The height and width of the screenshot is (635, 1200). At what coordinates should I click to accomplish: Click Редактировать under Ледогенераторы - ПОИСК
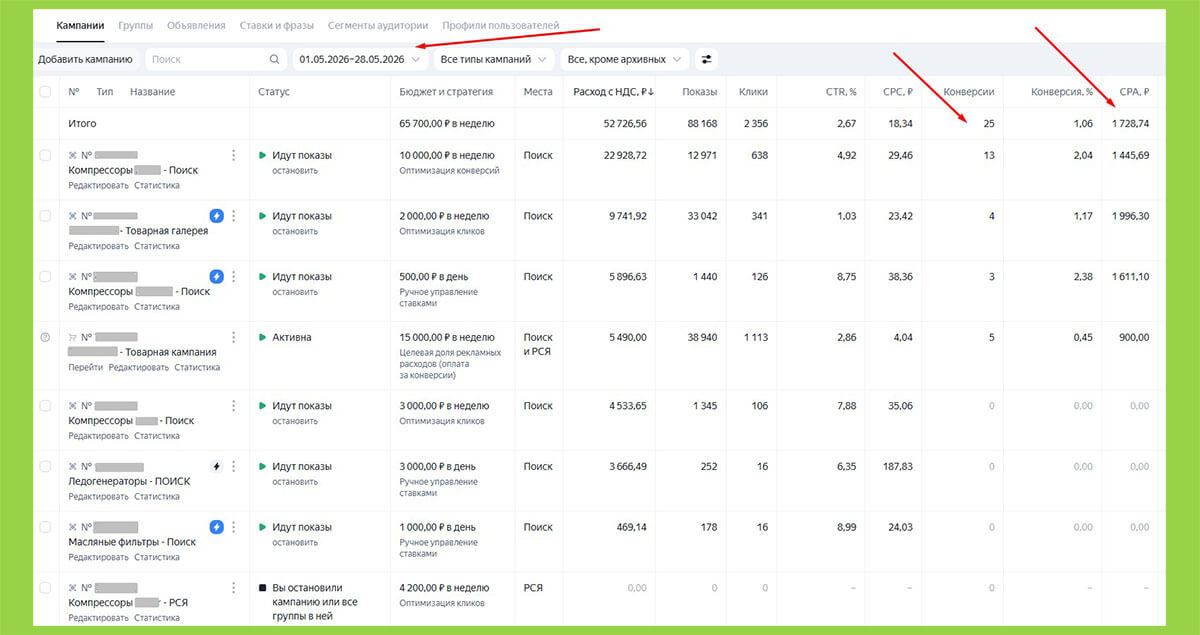tap(98, 497)
